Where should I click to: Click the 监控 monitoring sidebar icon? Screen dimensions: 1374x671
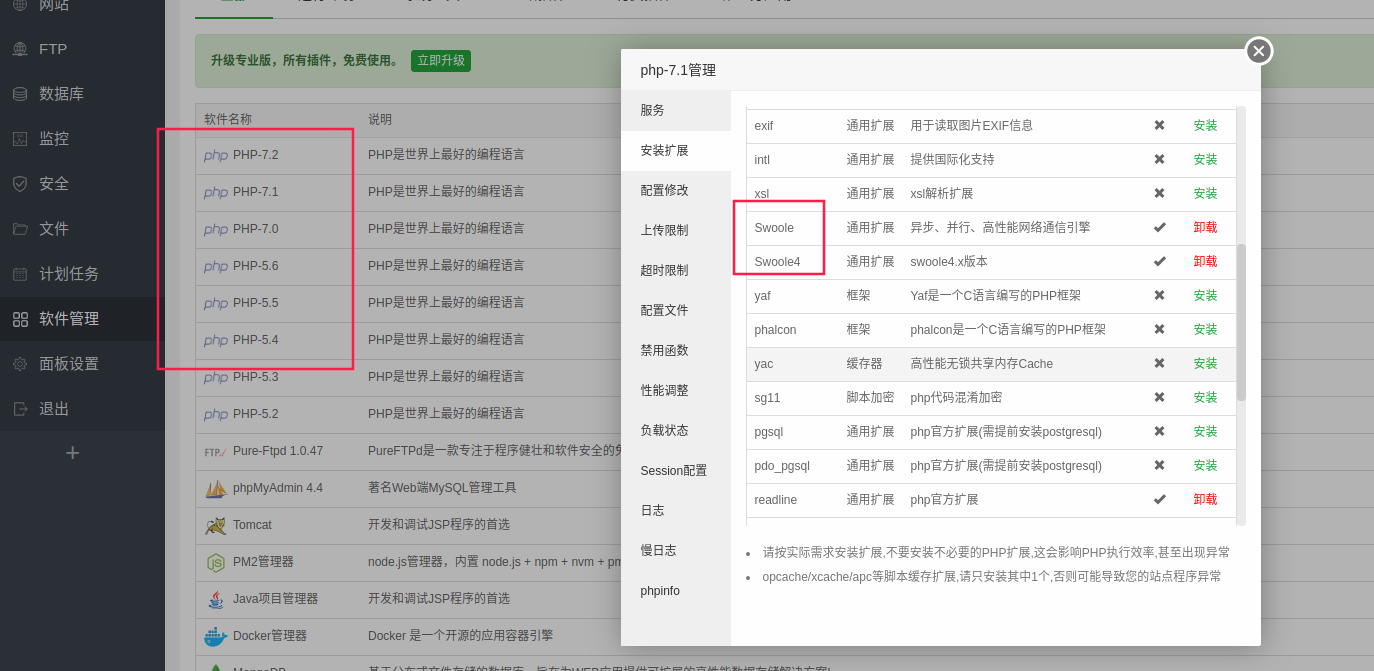[x=20, y=139]
